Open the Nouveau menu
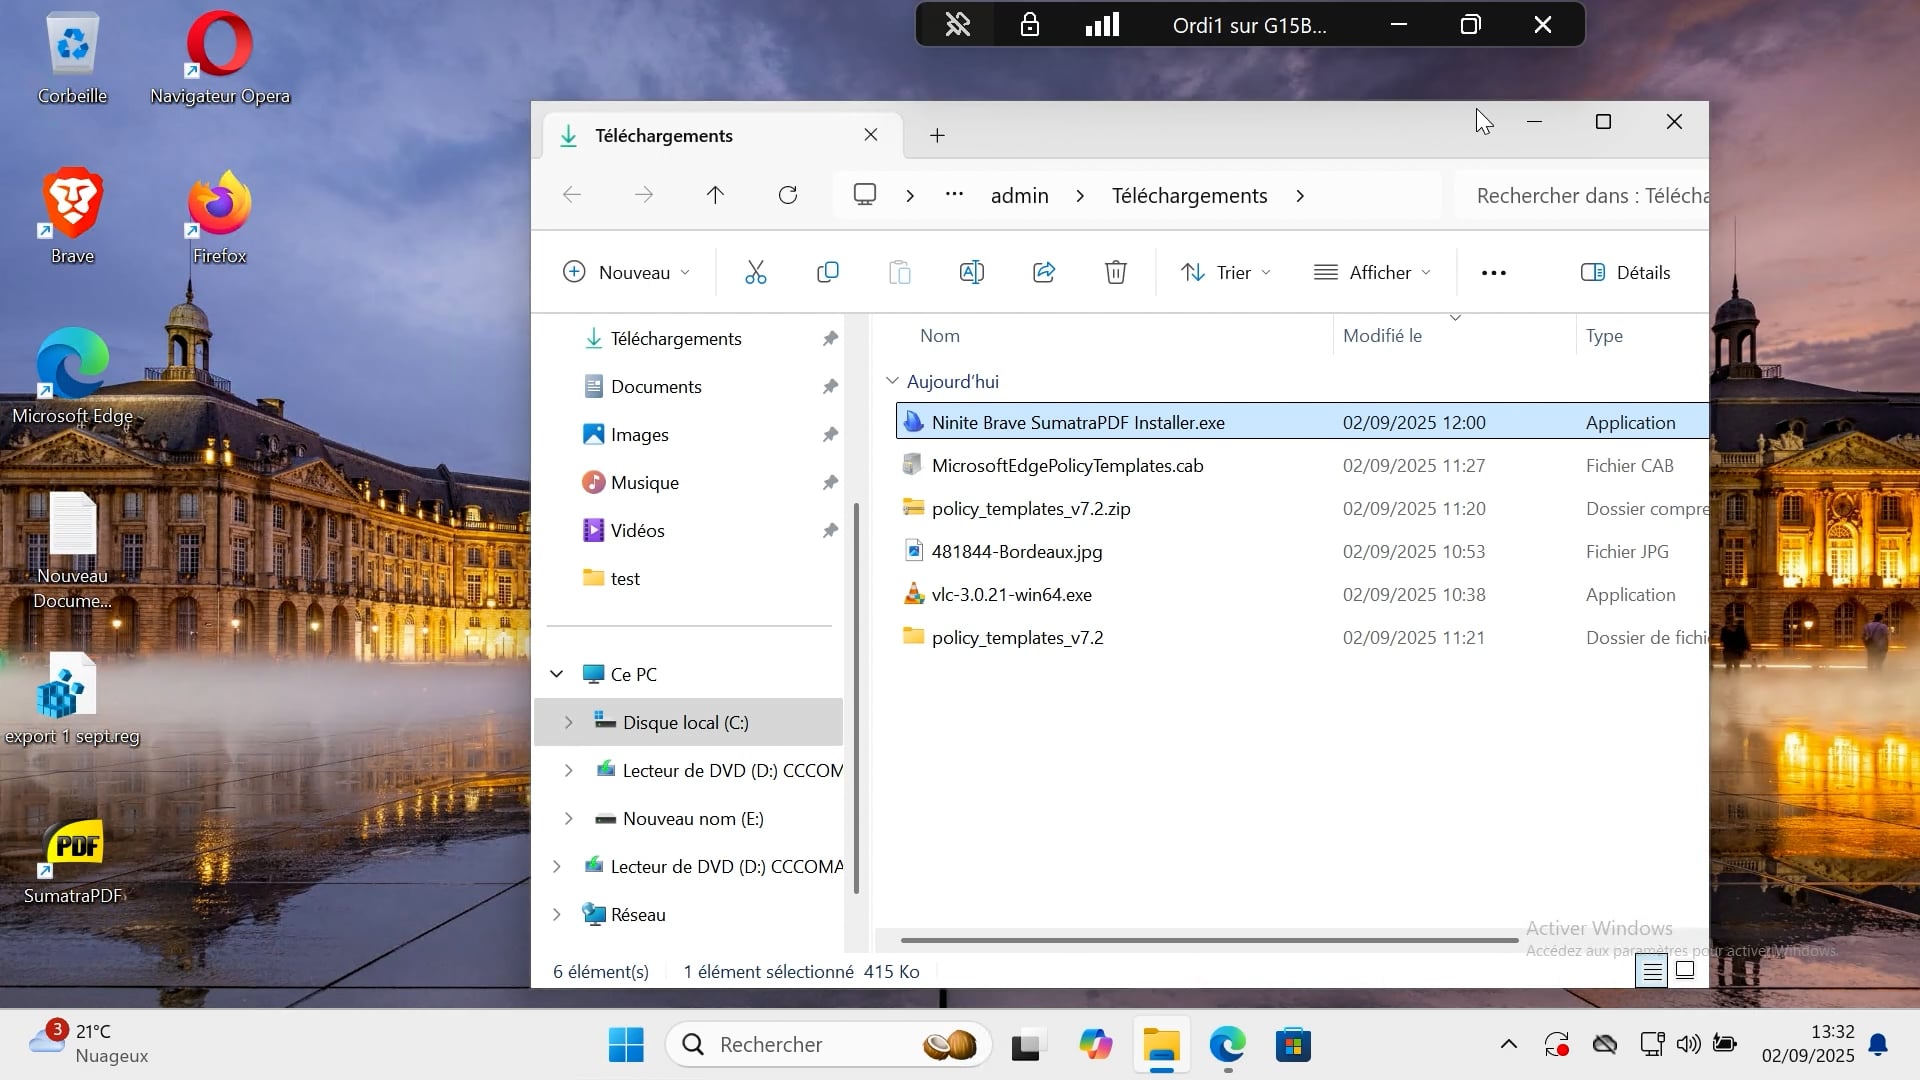This screenshot has width=1920, height=1080. (x=626, y=271)
